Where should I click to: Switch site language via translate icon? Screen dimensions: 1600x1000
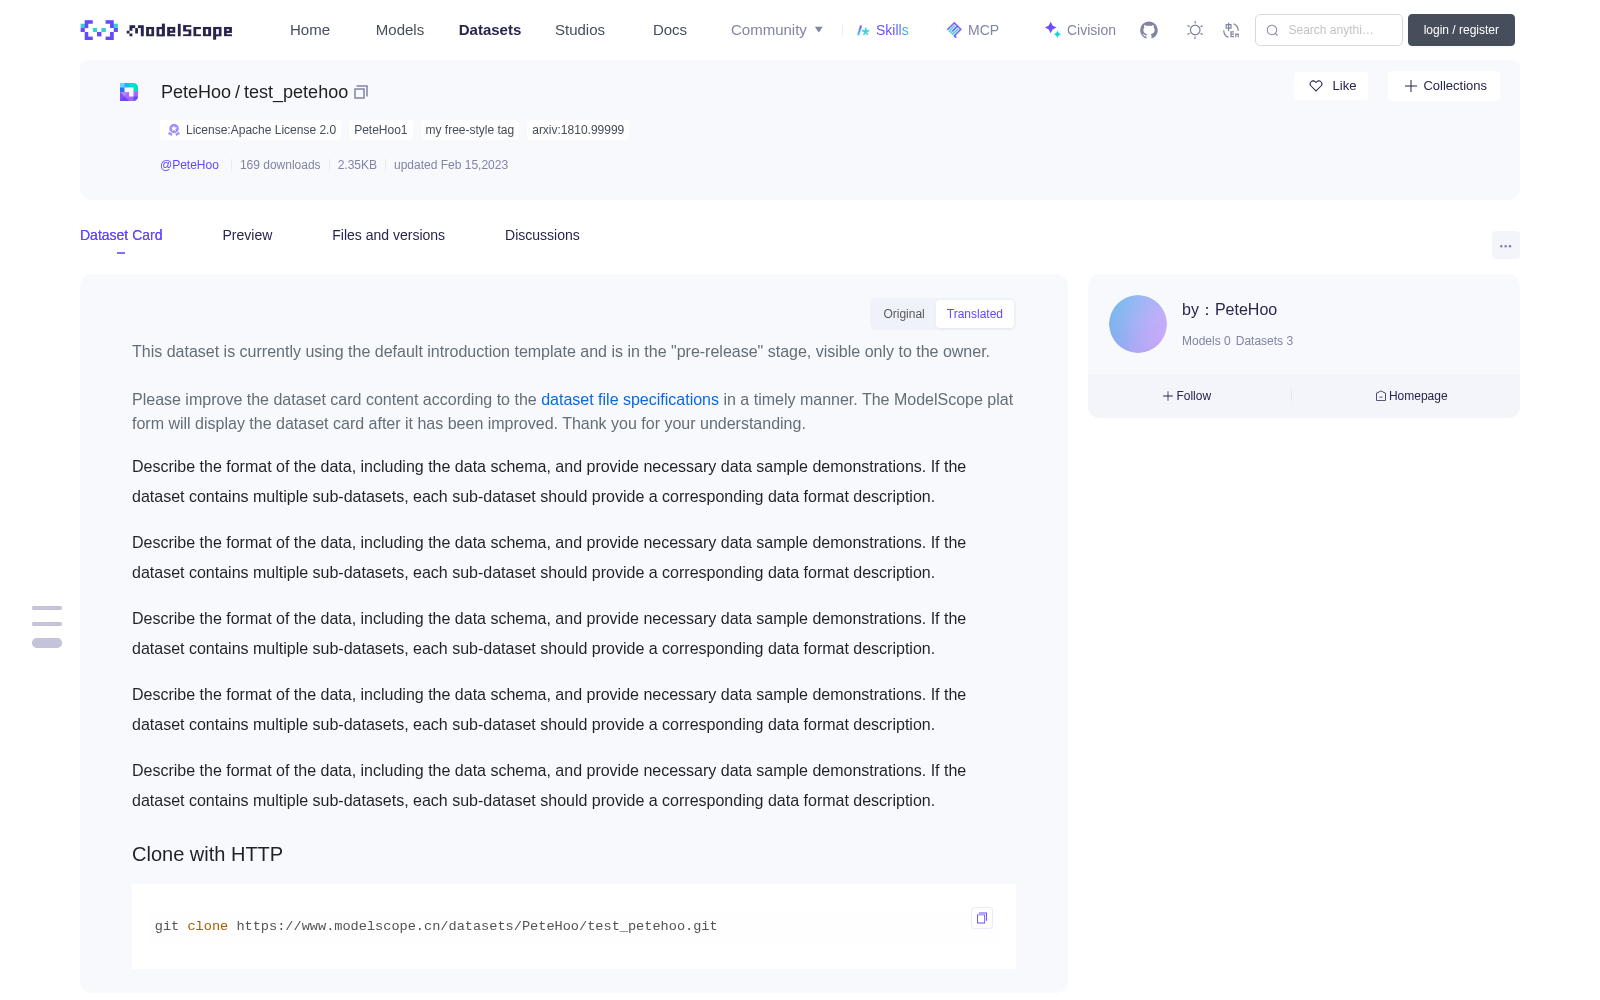click(x=1232, y=30)
